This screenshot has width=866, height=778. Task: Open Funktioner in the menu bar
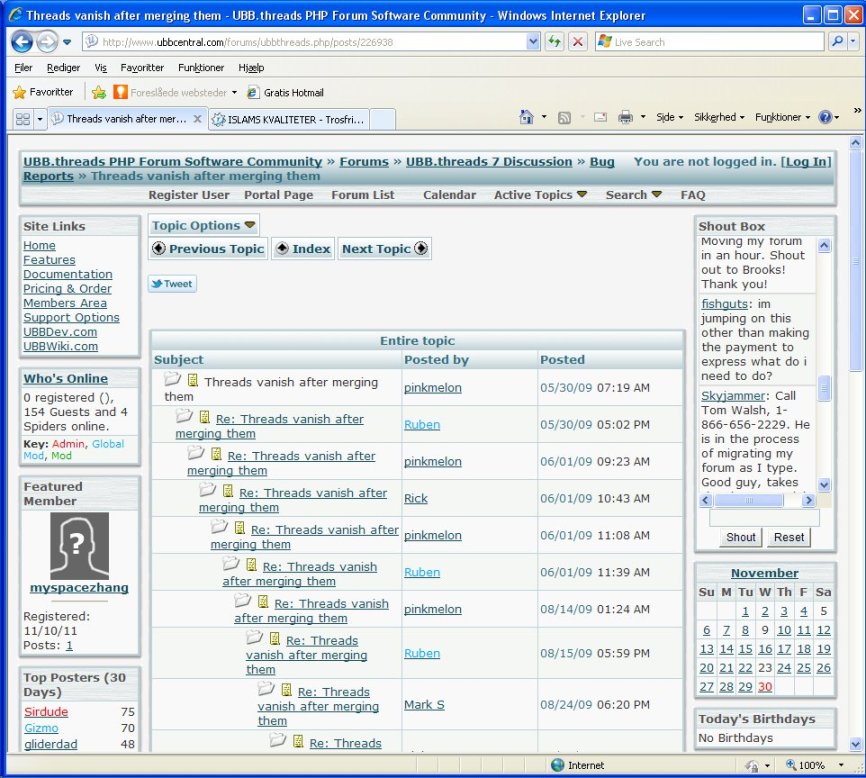pos(201,67)
